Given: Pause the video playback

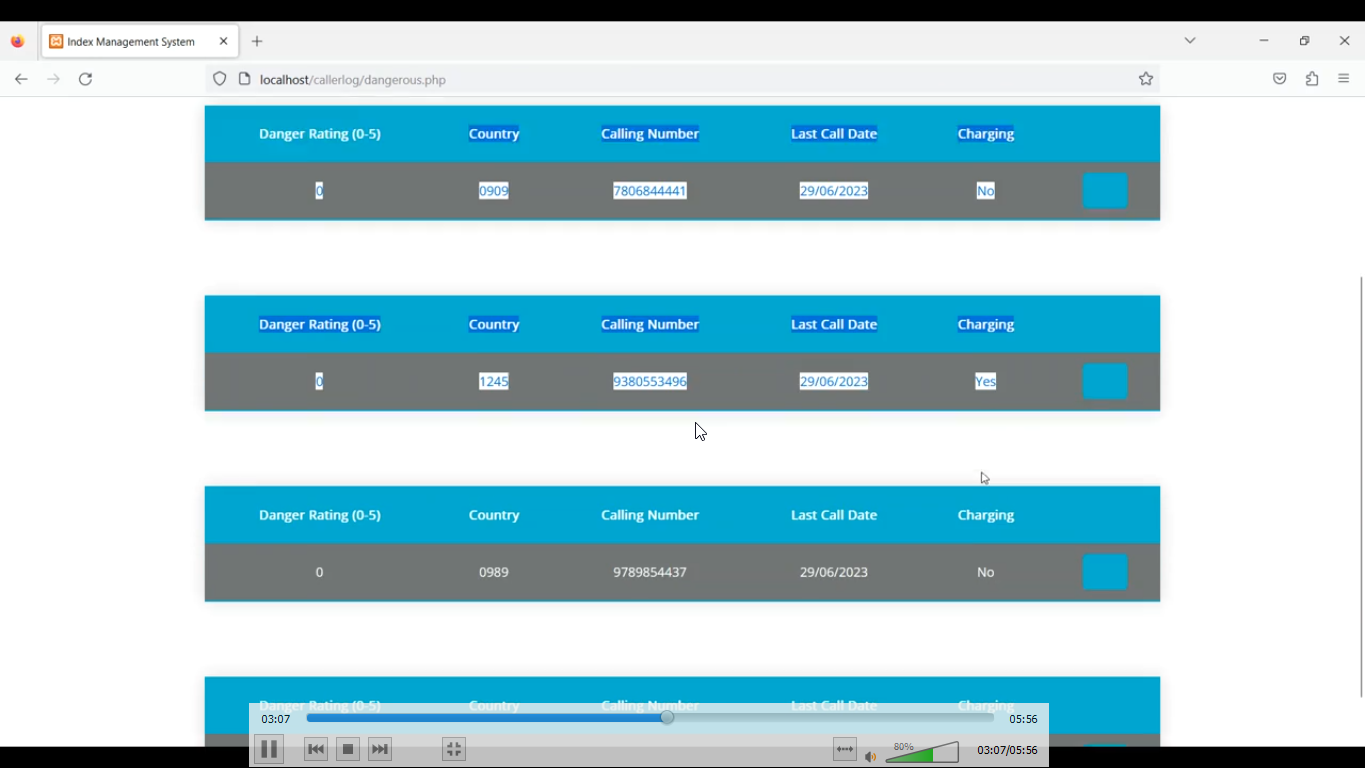Looking at the screenshot, I should 268,749.
